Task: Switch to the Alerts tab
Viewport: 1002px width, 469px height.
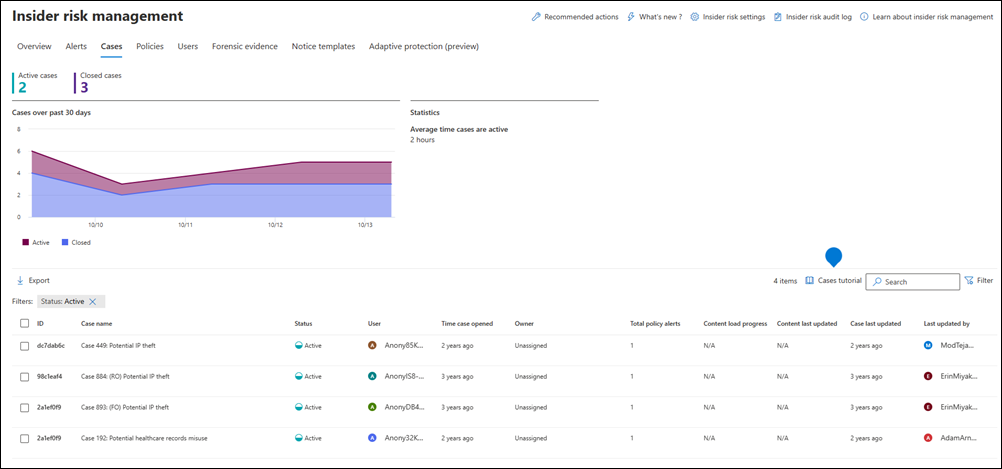Action: click(x=76, y=46)
